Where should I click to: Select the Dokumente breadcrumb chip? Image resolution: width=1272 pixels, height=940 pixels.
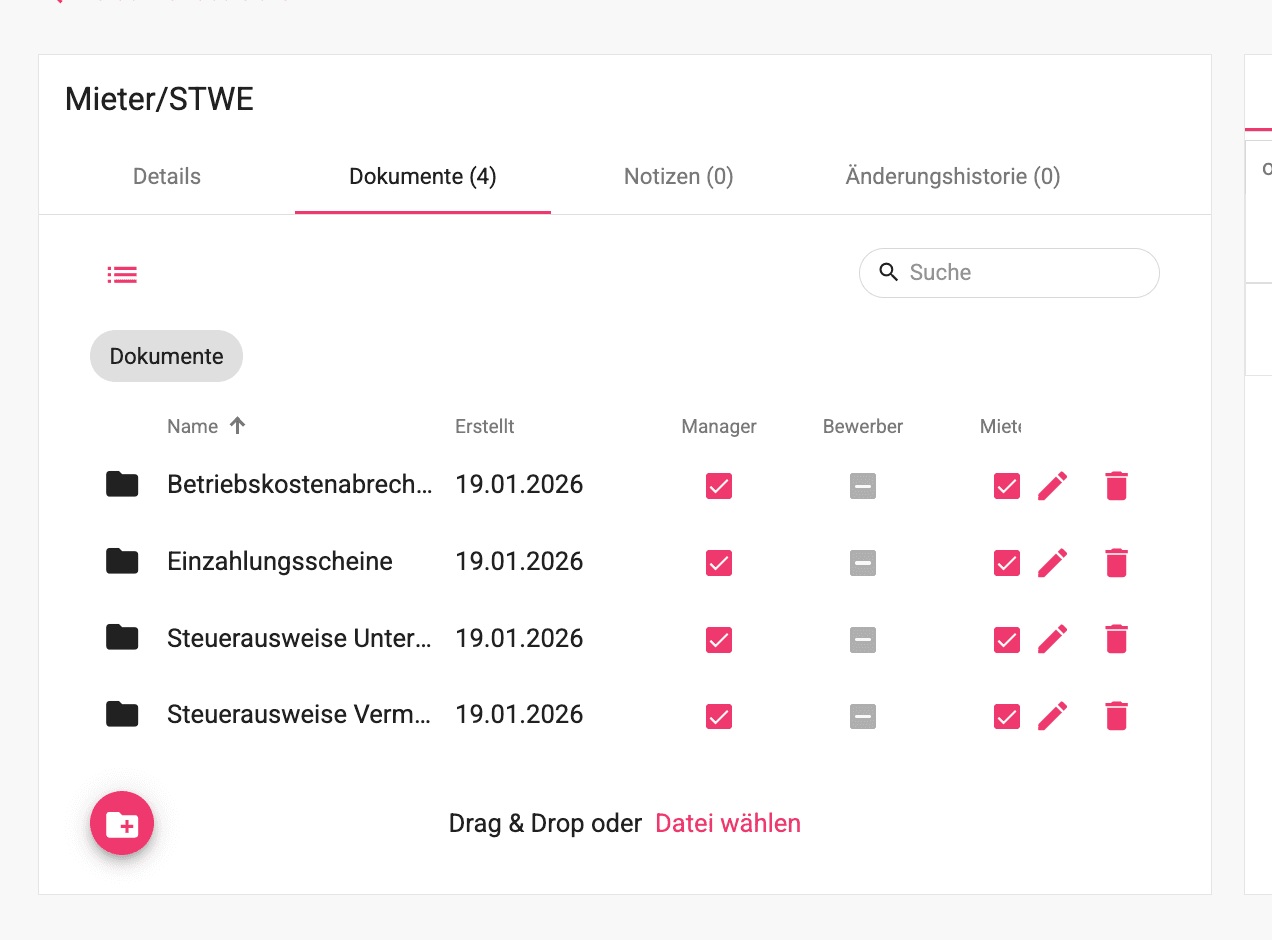(166, 356)
